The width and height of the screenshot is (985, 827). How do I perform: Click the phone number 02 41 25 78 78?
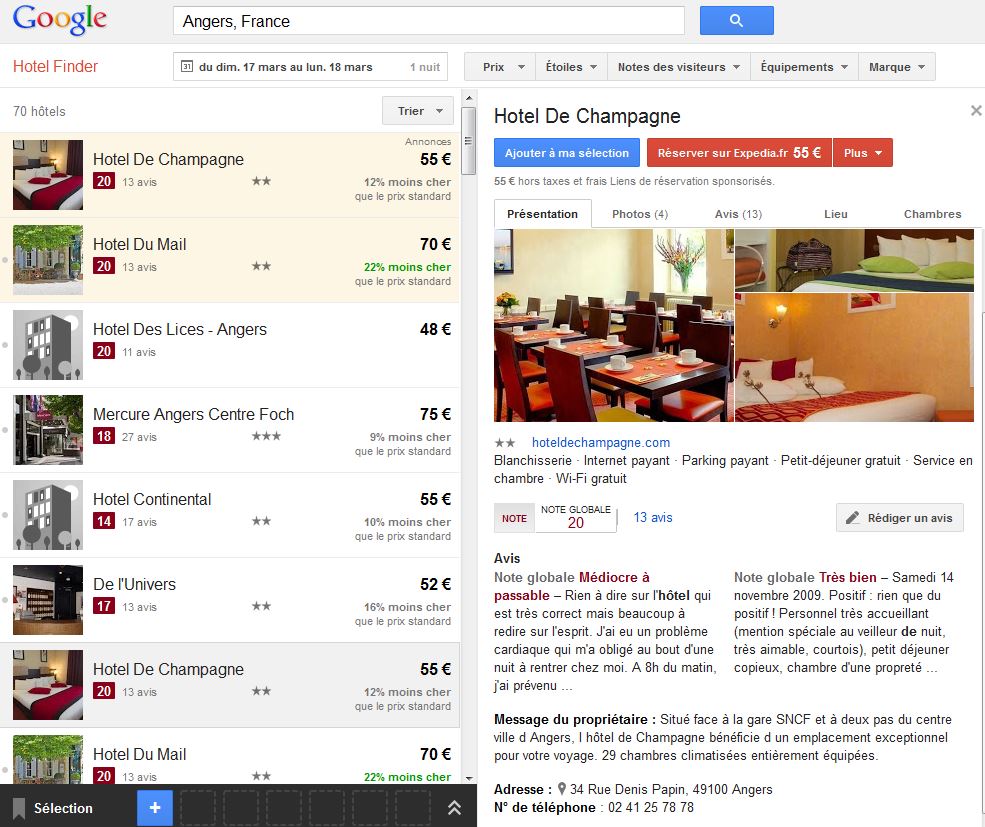click(x=651, y=808)
